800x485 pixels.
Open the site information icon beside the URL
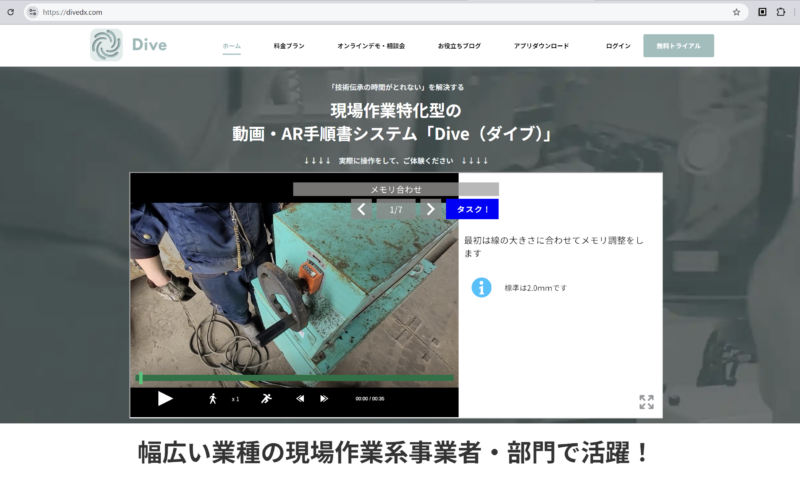tap(32, 12)
